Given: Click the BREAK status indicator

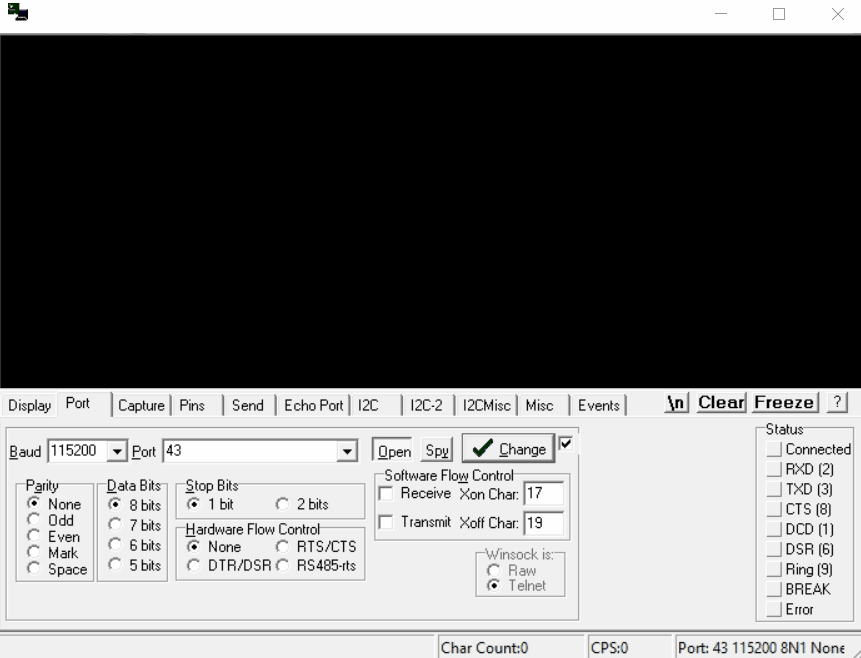Looking at the screenshot, I should click(x=774, y=589).
